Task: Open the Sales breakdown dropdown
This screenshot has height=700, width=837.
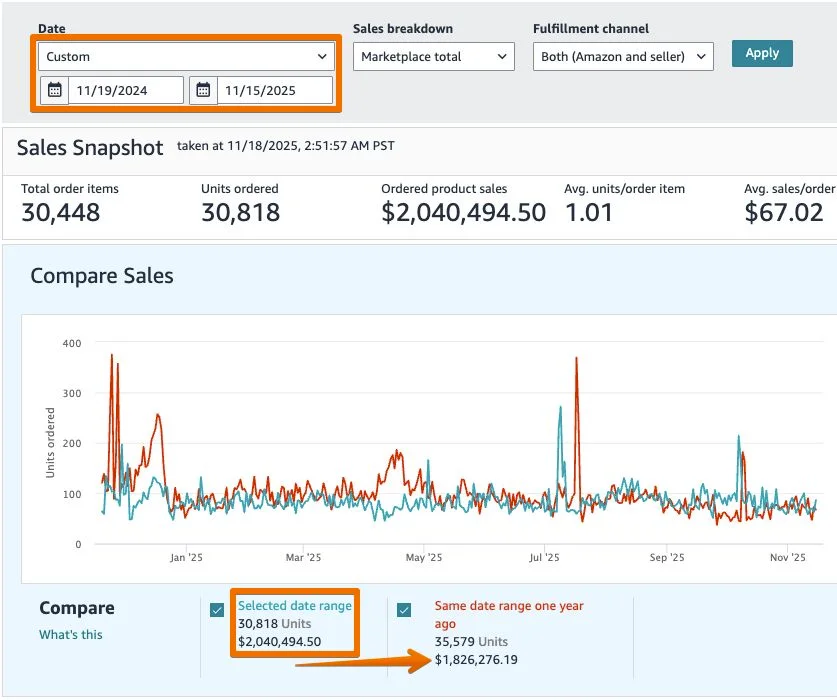Action: pos(433,57)
